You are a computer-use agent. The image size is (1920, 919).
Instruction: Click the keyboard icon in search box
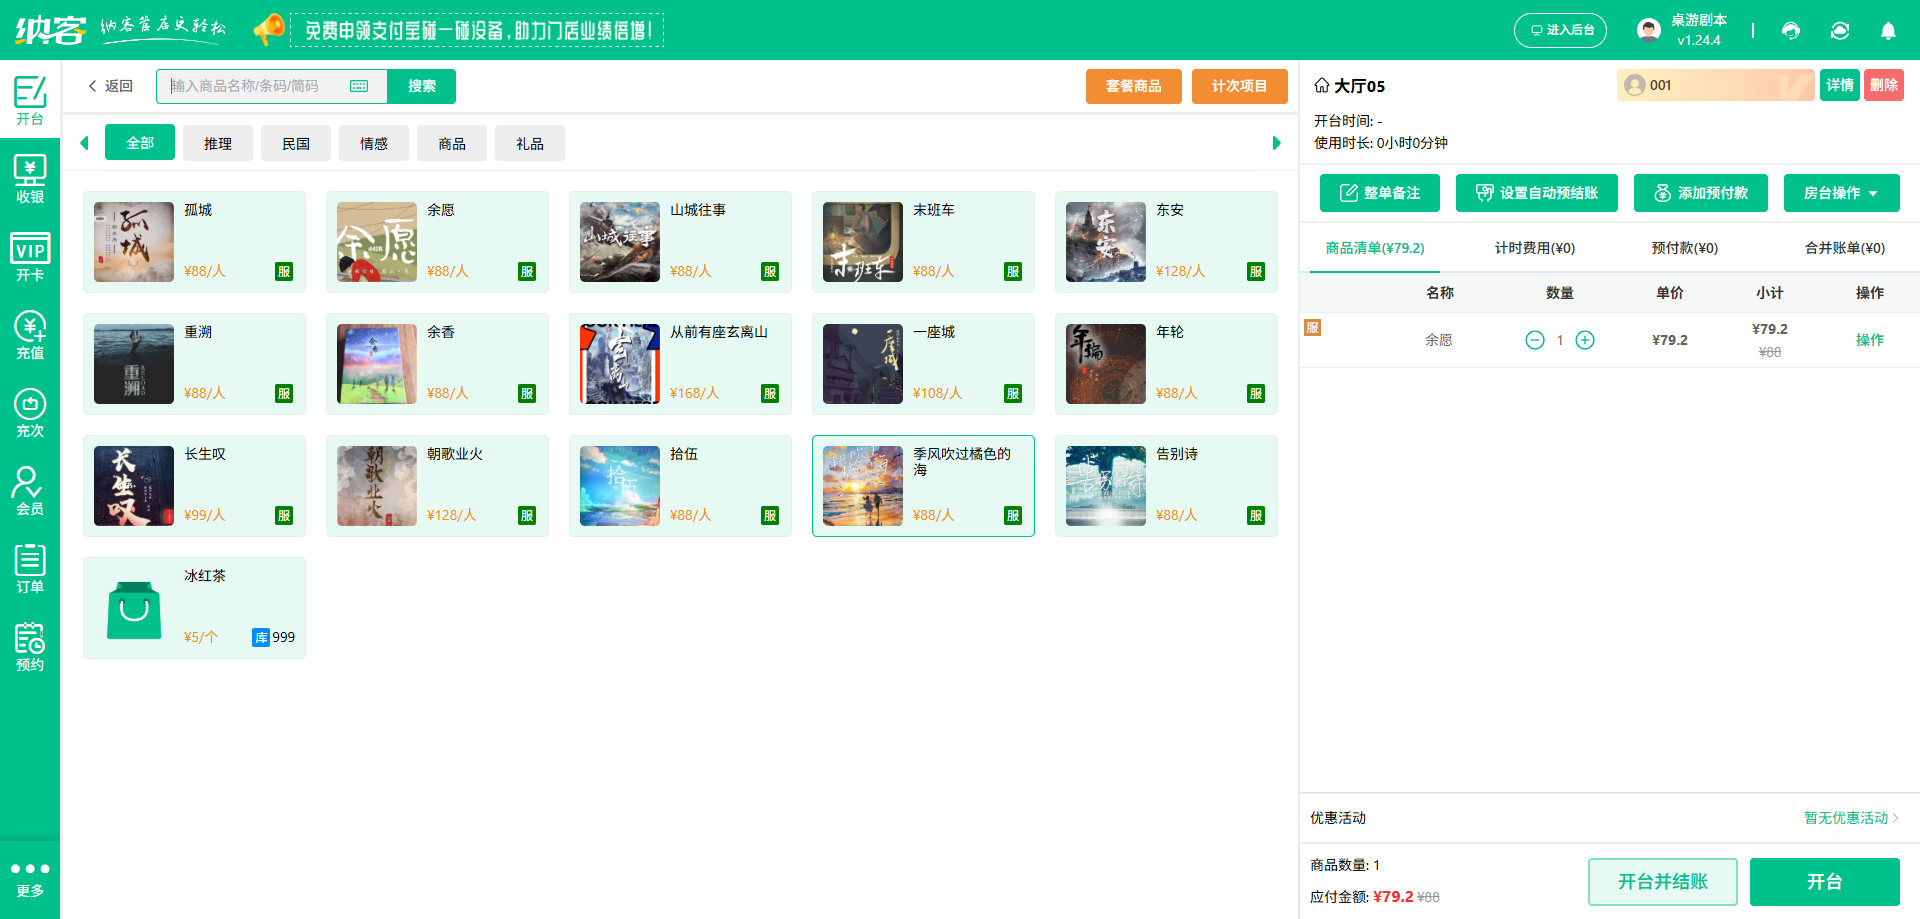click(359, 86)
